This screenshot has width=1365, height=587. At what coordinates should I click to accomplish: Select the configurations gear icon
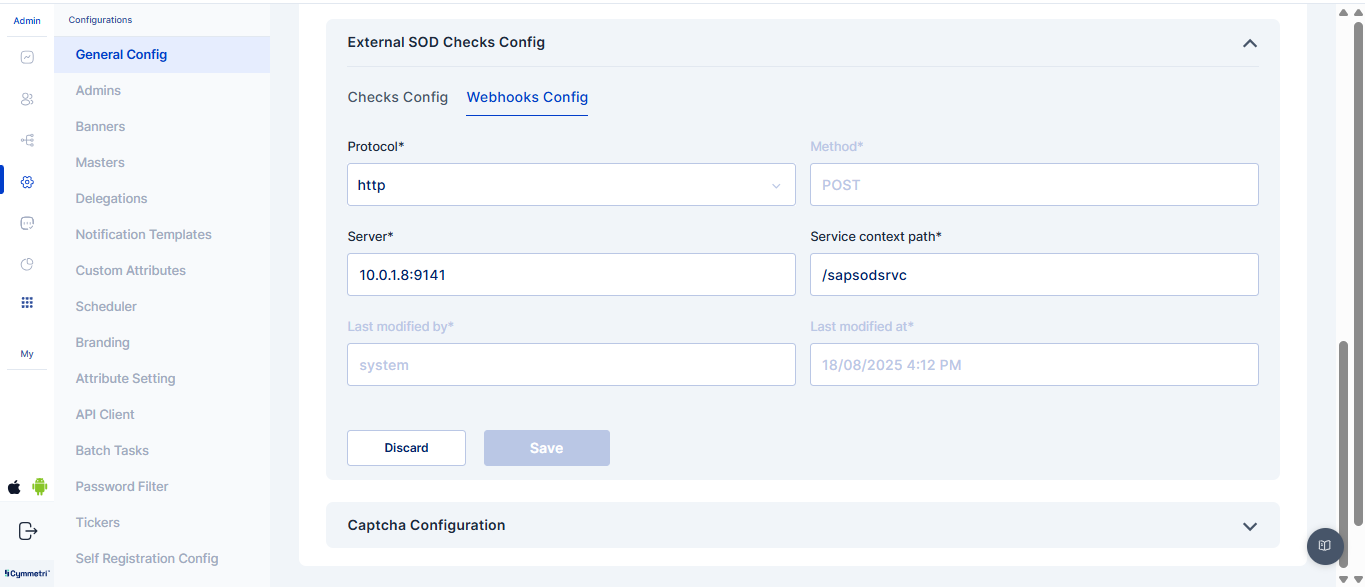click(27, 182)
